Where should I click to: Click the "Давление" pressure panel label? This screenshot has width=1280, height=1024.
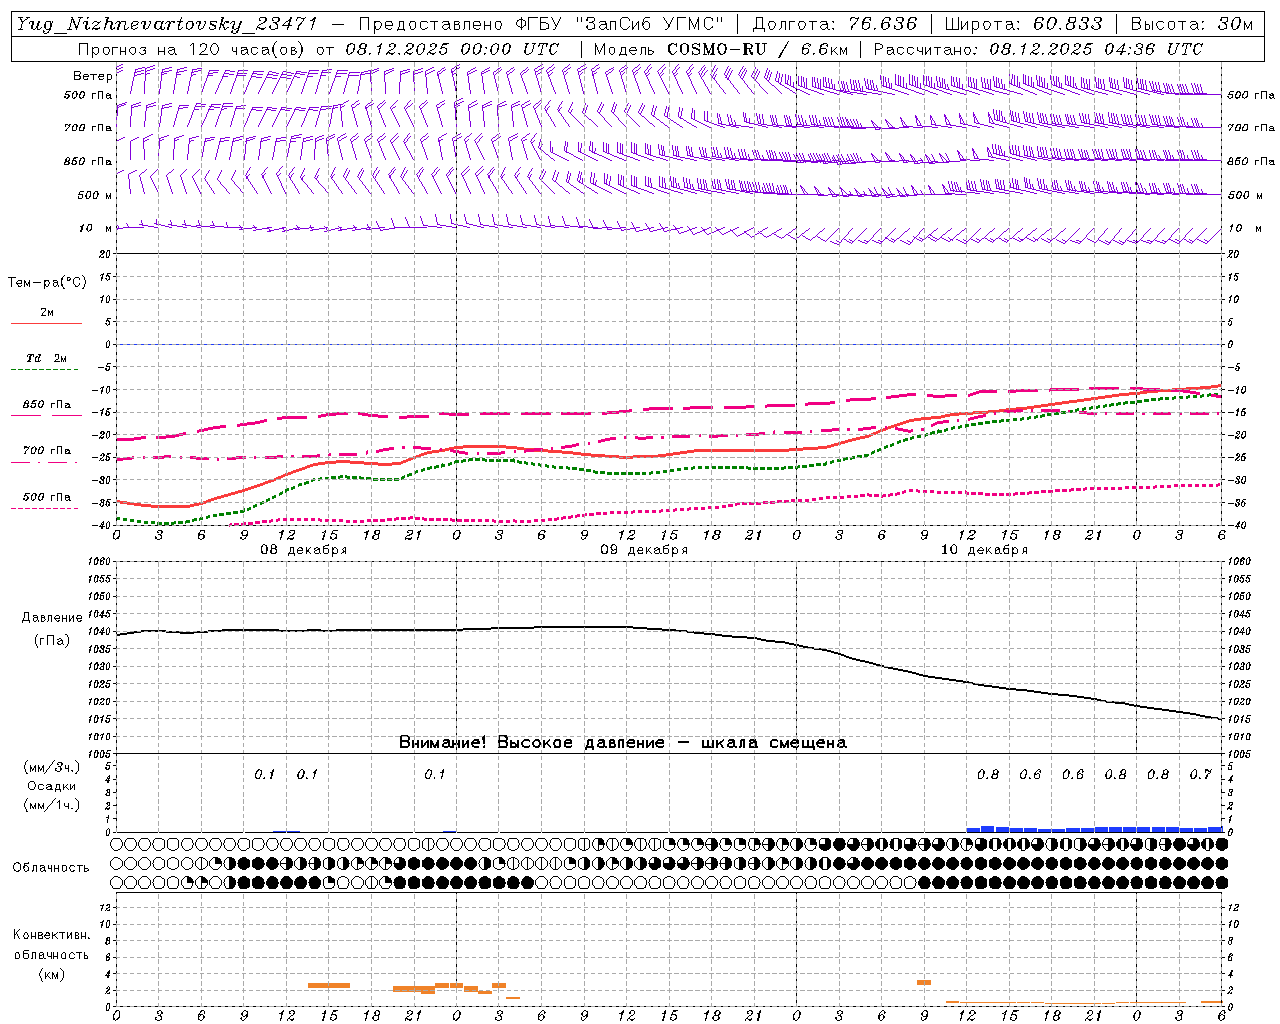[x=52, y=618]
